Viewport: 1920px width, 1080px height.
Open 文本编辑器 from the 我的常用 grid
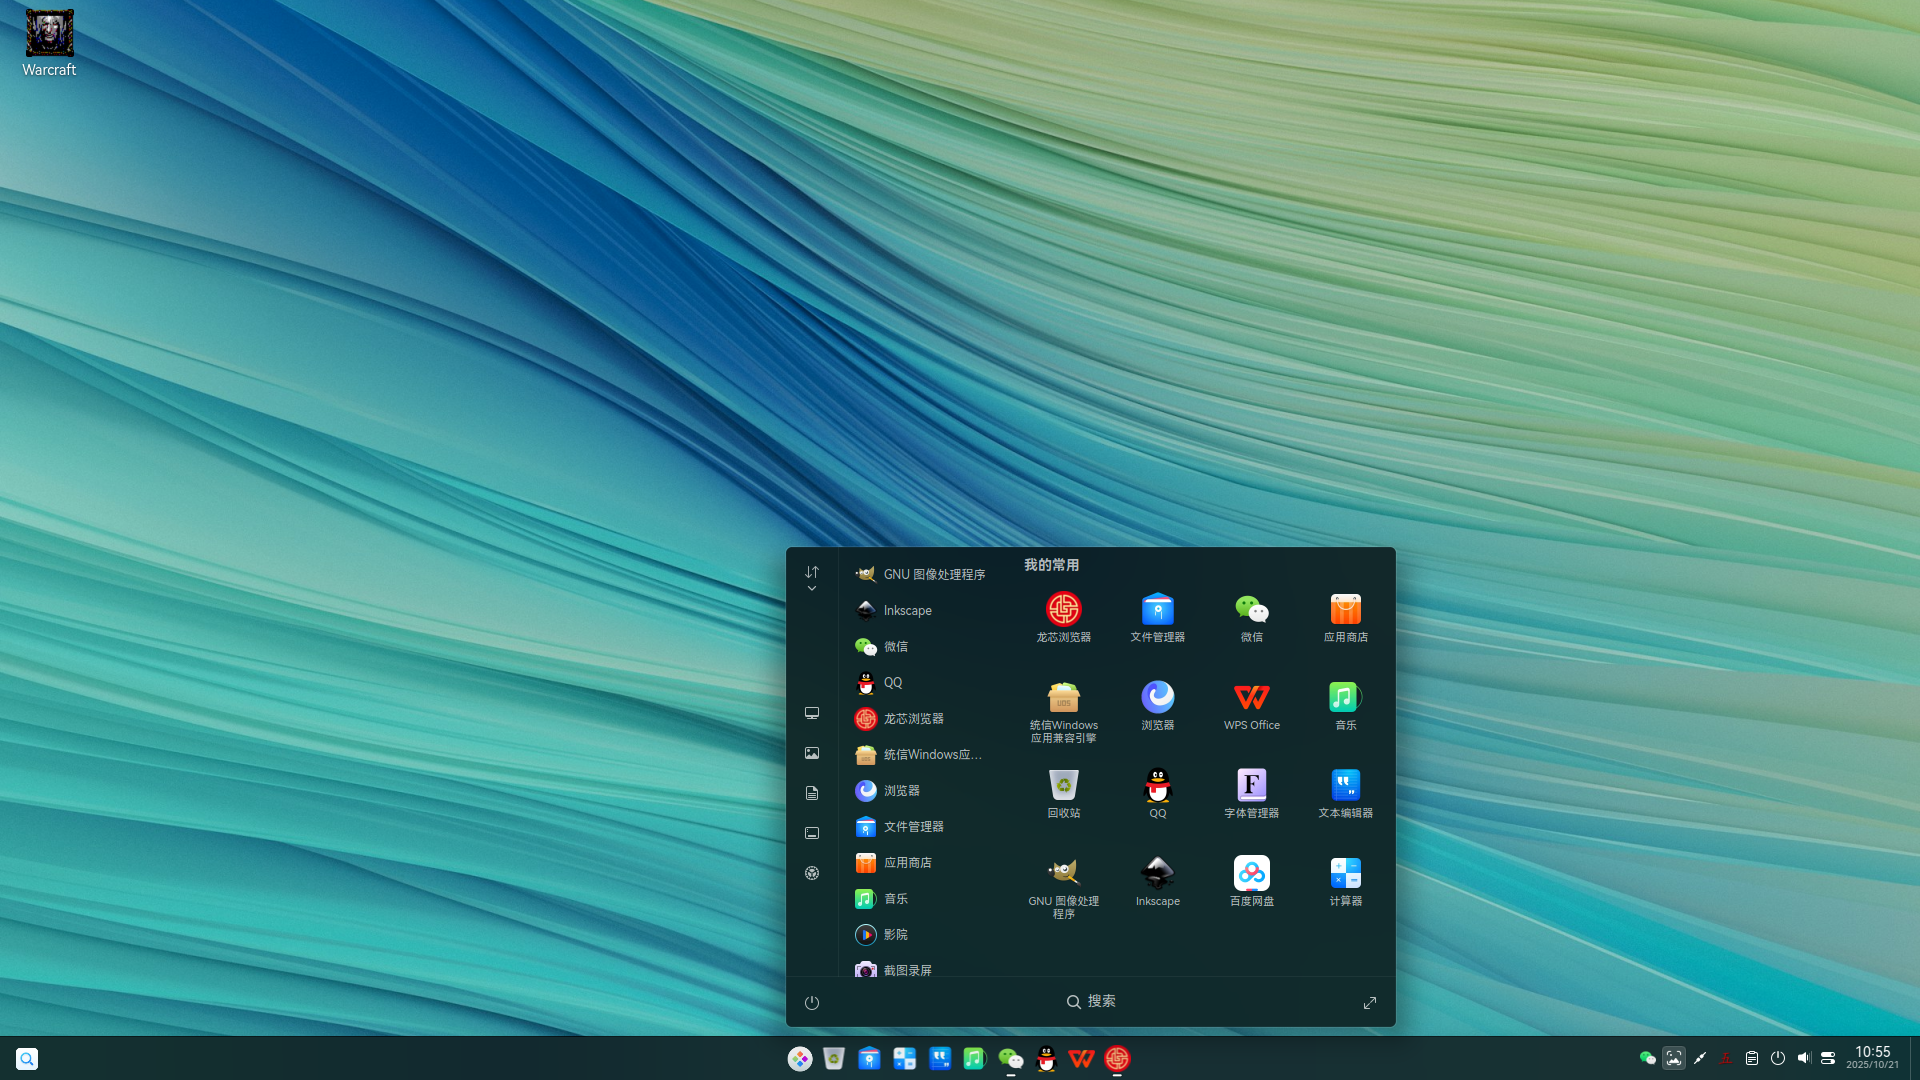point(1345,793)
